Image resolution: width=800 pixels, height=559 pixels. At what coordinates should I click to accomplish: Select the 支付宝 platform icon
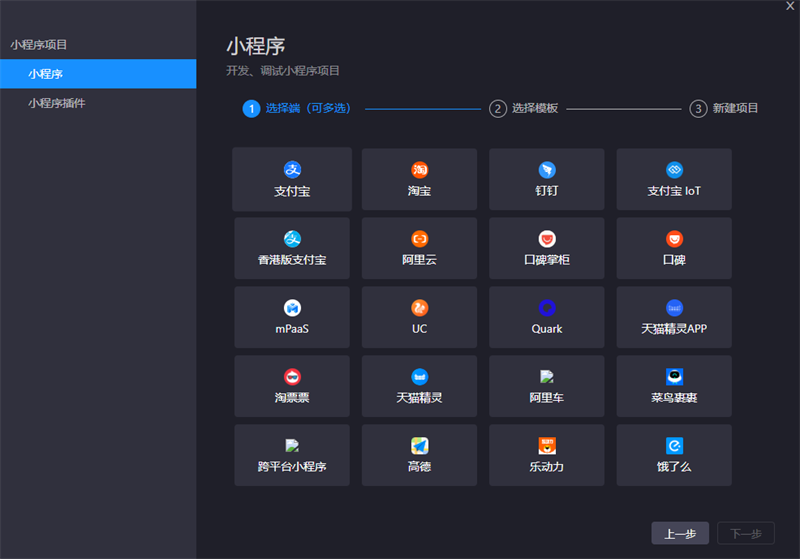[x=292, y=170]
